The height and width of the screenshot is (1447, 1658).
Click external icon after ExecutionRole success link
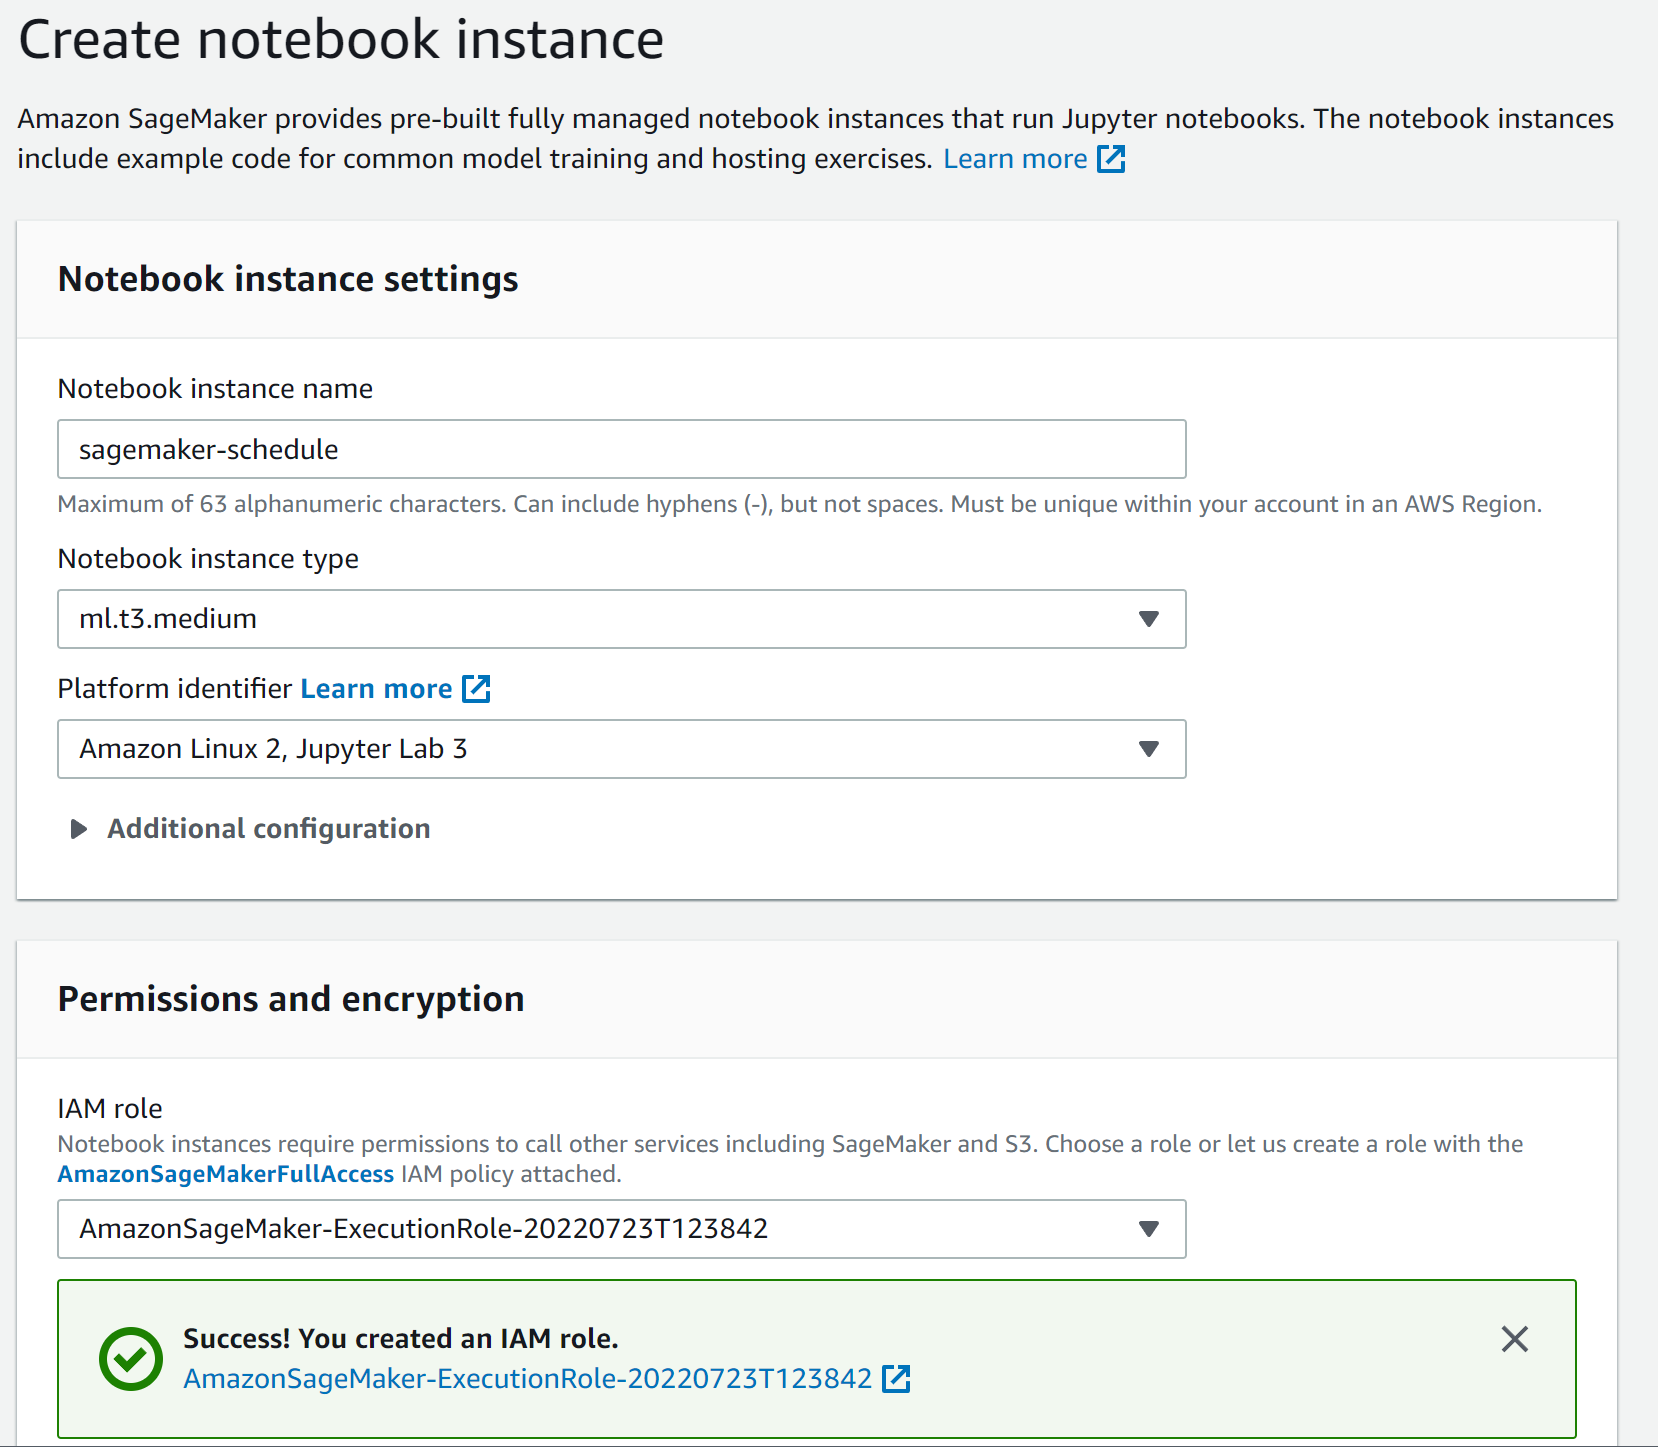[896, 1379]
